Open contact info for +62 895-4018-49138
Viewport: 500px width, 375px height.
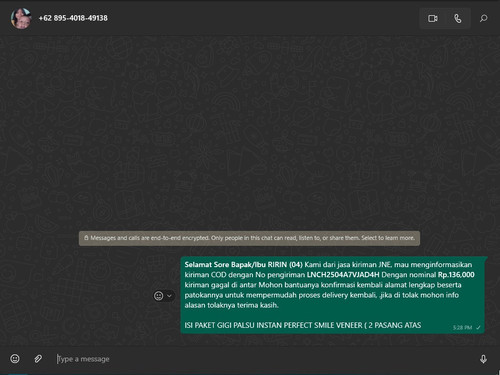pyautogui.click(x=73, y=18)
